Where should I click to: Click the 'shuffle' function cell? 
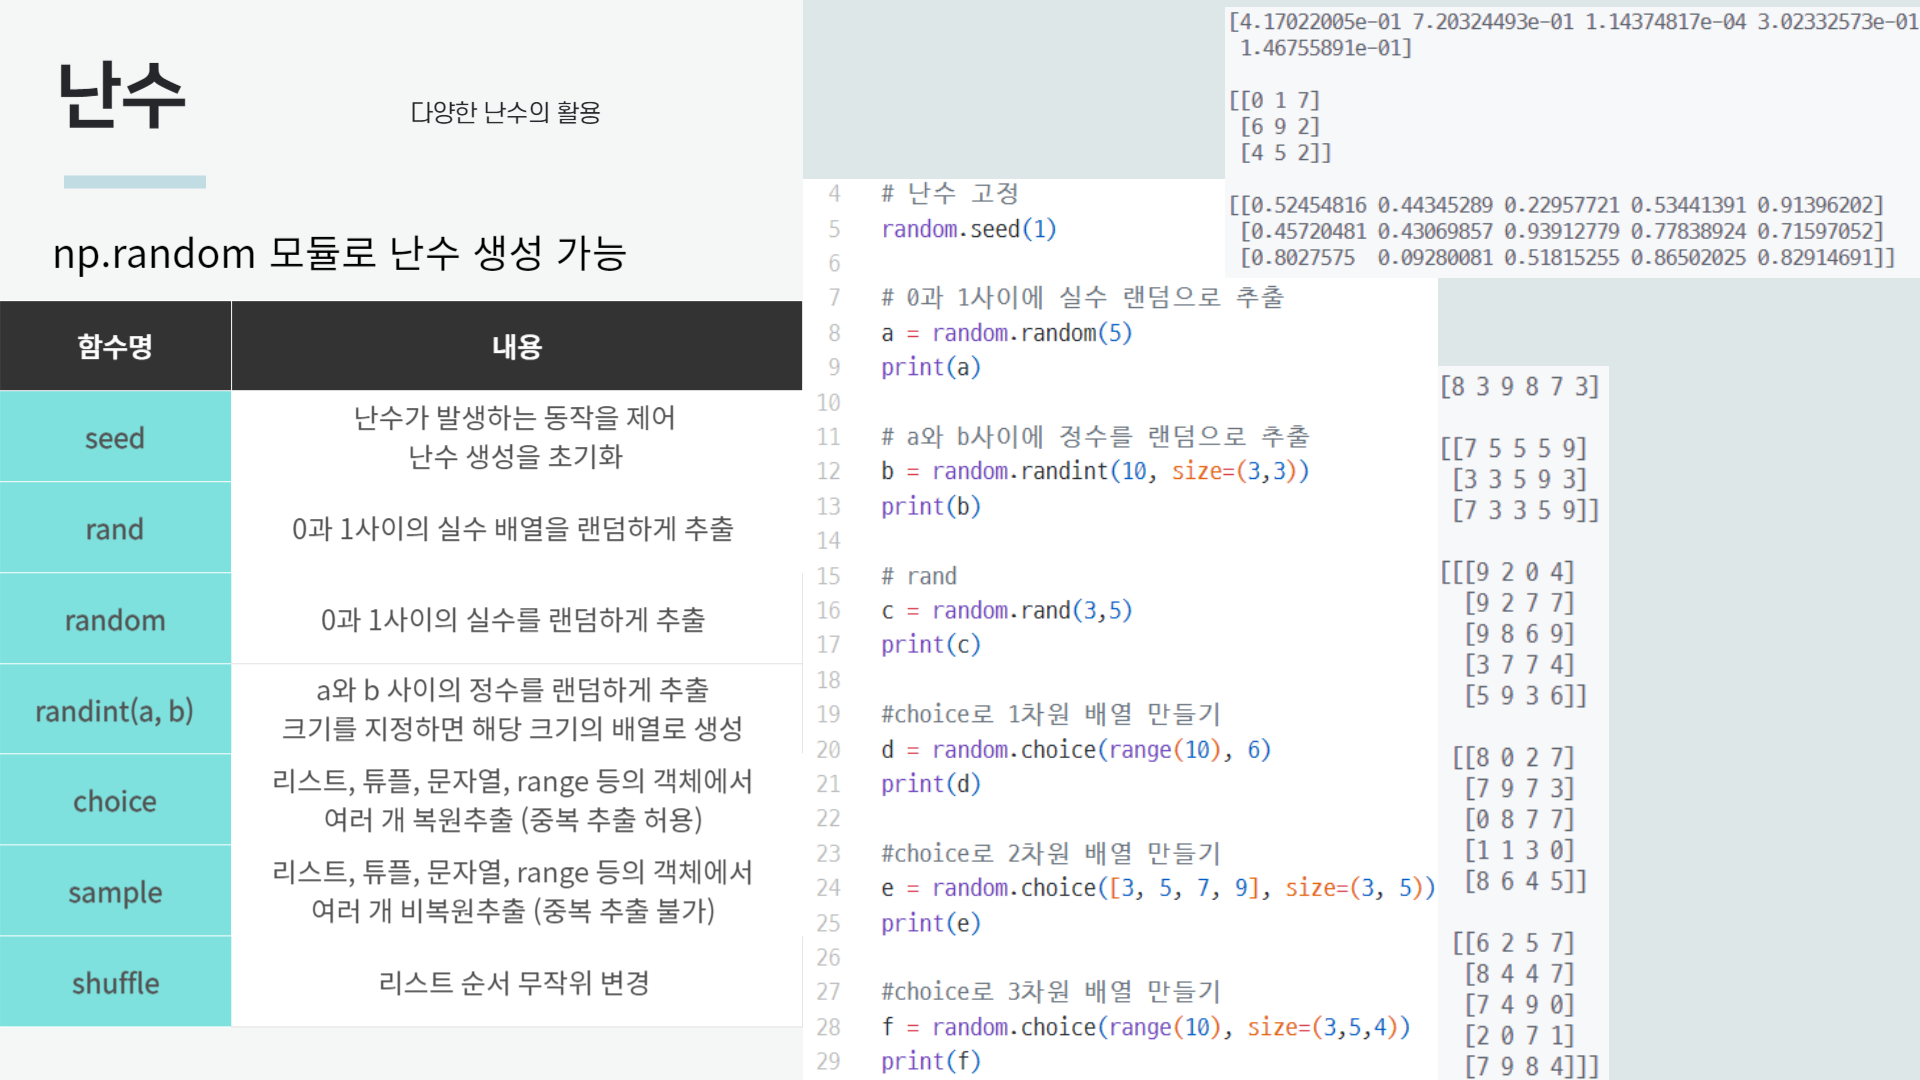(115, 983)
